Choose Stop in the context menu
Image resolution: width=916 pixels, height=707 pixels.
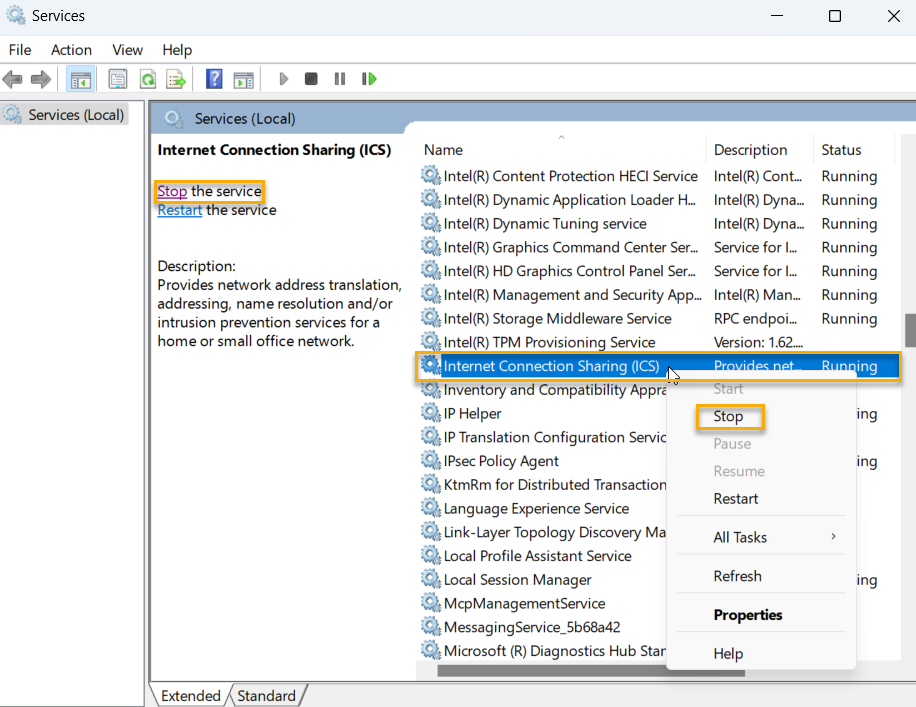[729, 417]
